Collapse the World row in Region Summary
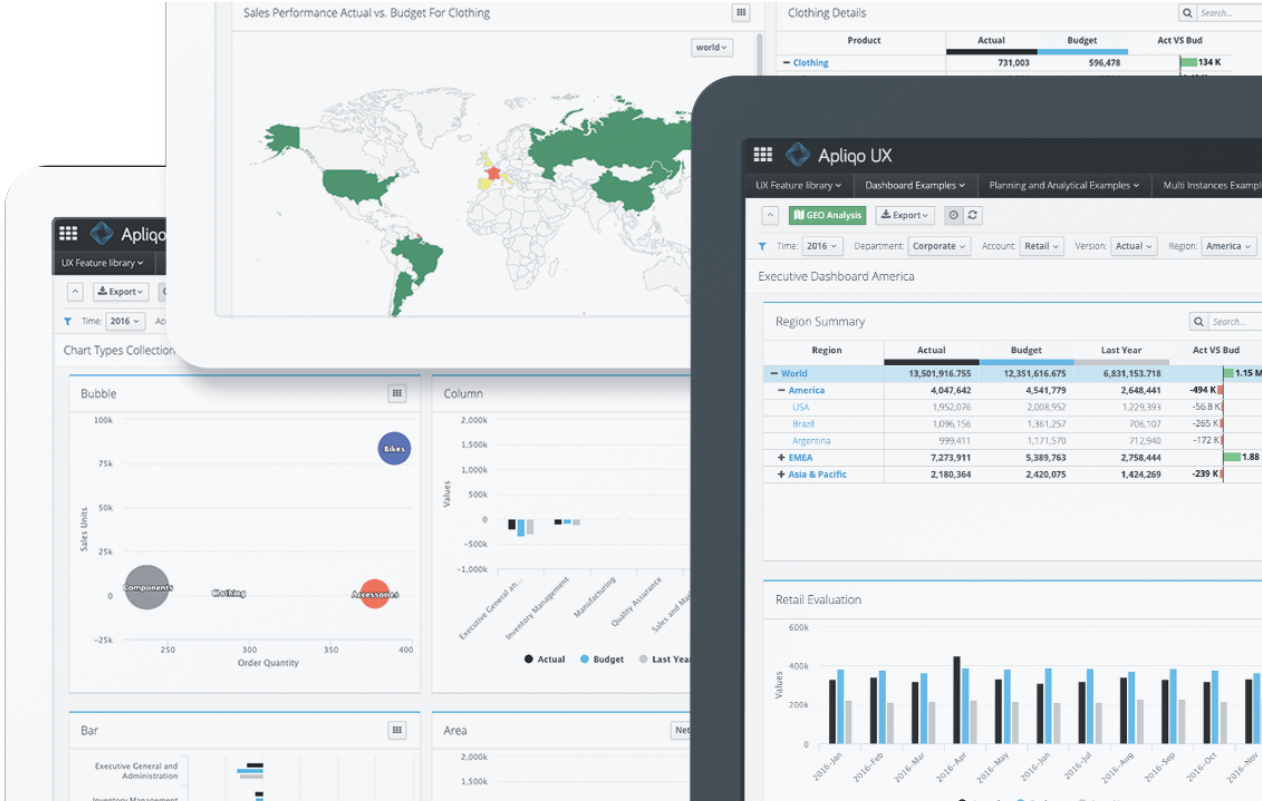 [774, 373]
